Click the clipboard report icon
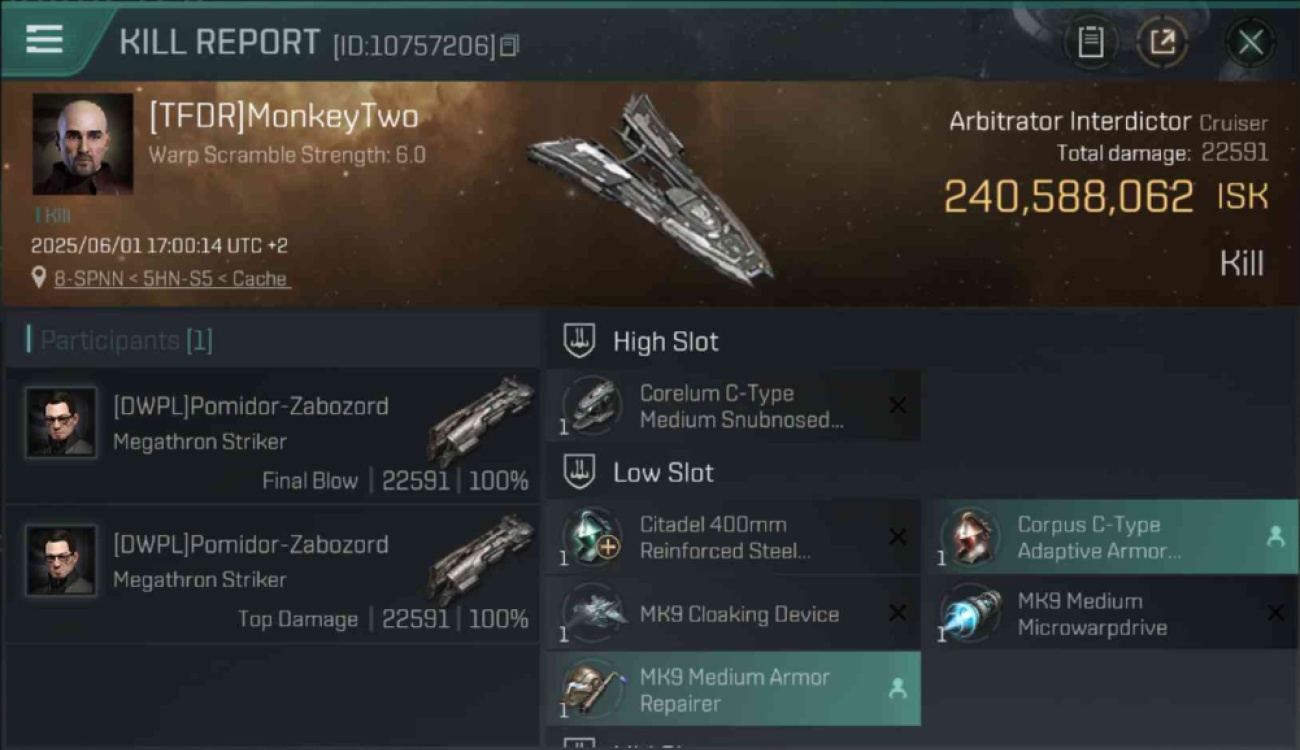The width and height of the screenshot is (1300, 750). (x=1090, y=42)
